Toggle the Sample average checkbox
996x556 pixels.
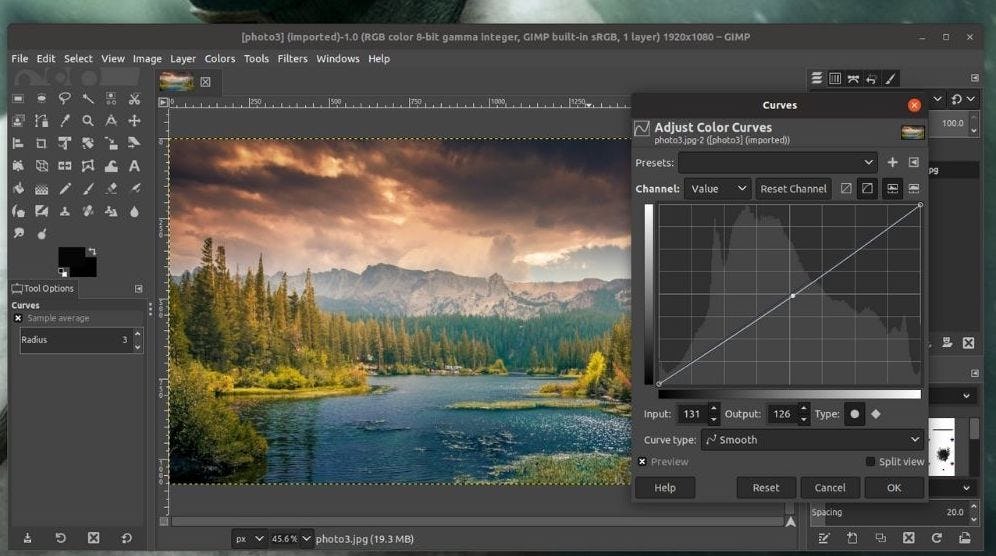click(18, 318)
